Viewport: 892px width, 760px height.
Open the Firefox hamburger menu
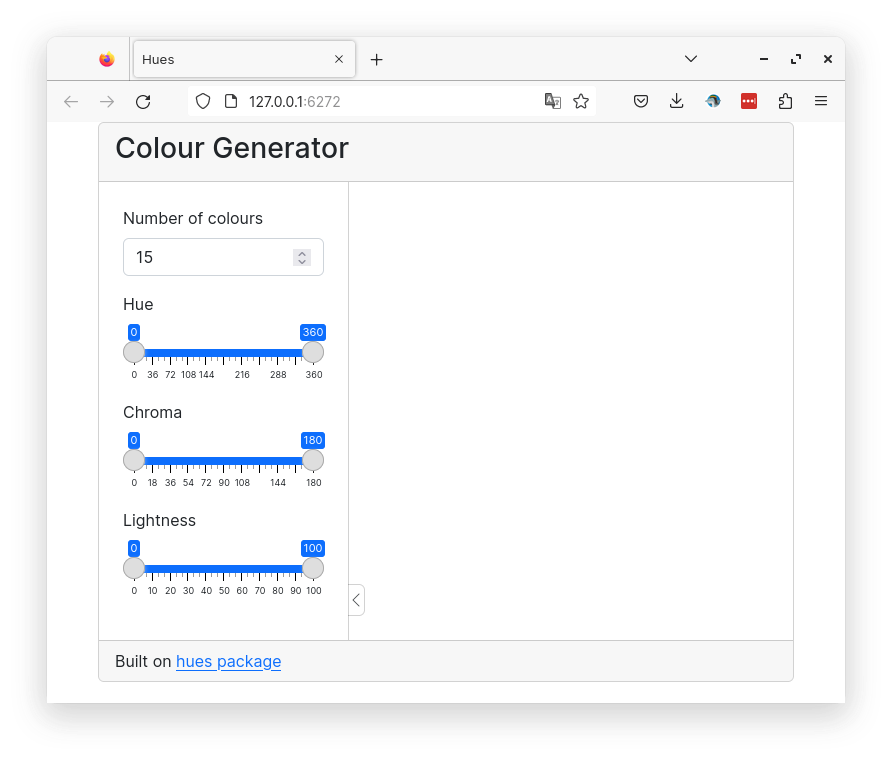[821, 101]
